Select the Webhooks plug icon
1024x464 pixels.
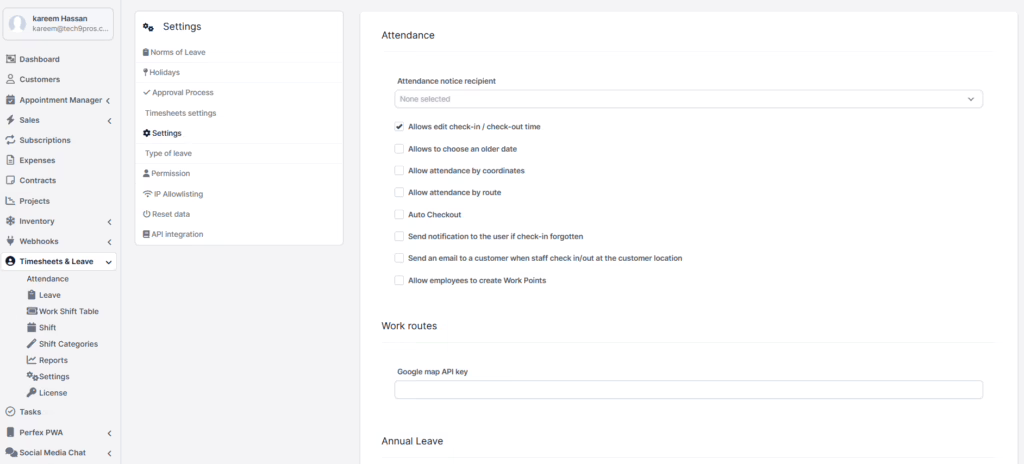[10, 241]
